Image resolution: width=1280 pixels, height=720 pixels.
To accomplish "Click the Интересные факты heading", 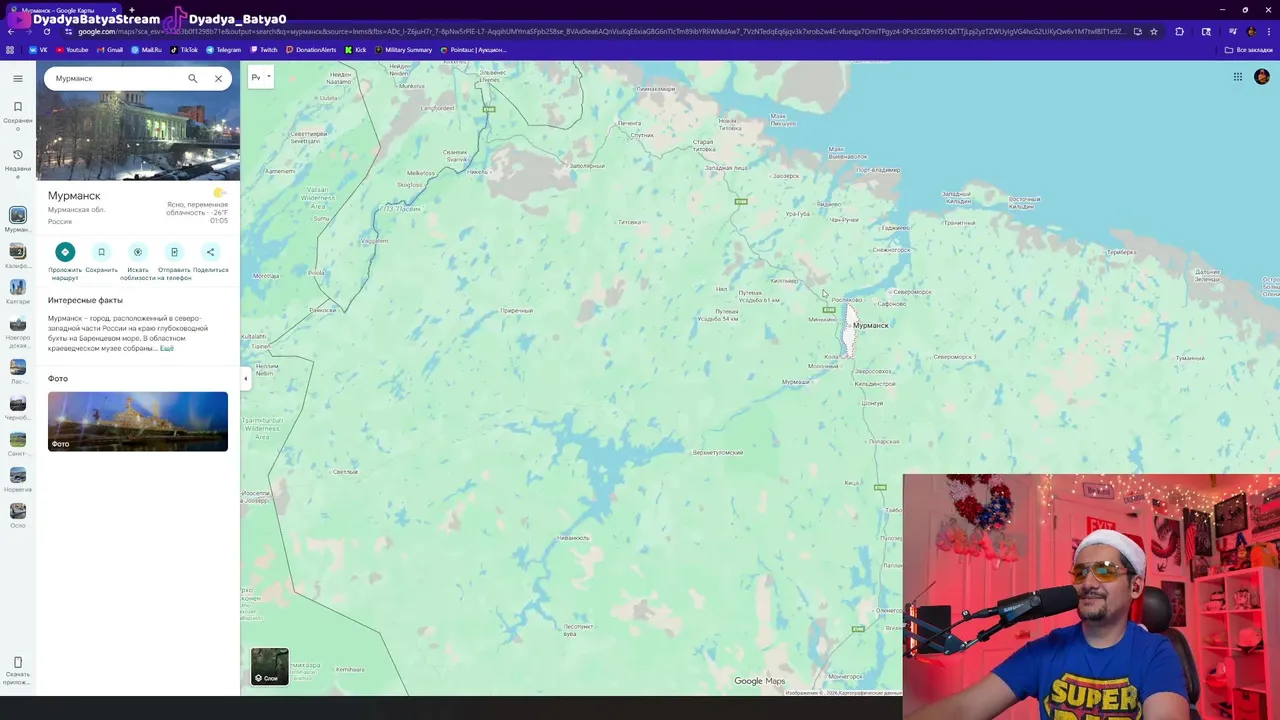I will click(85, 300).
